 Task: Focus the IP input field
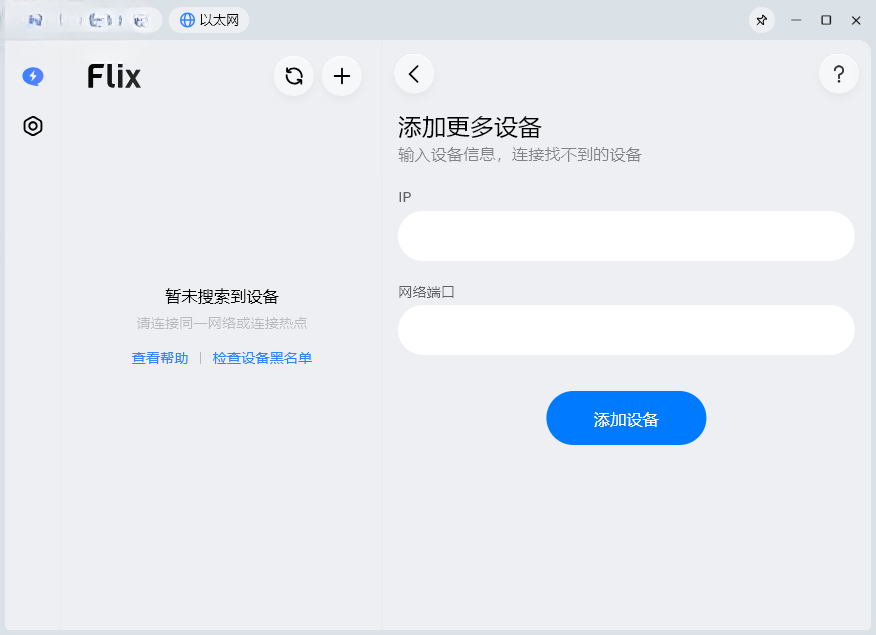(x=626, y=236)
